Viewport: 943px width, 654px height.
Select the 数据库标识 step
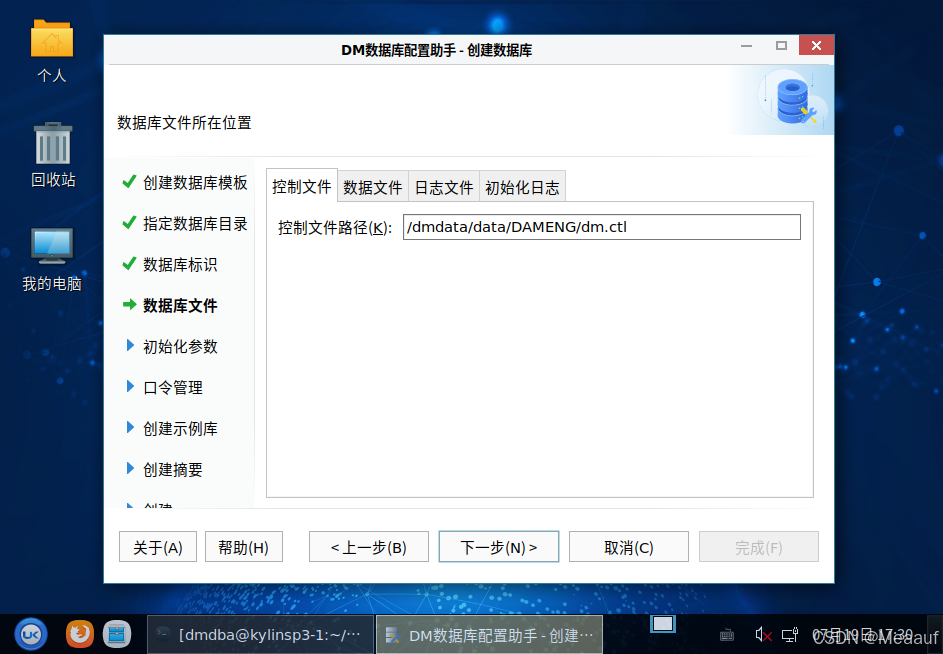pyautogui.click(x=180, y=265)
